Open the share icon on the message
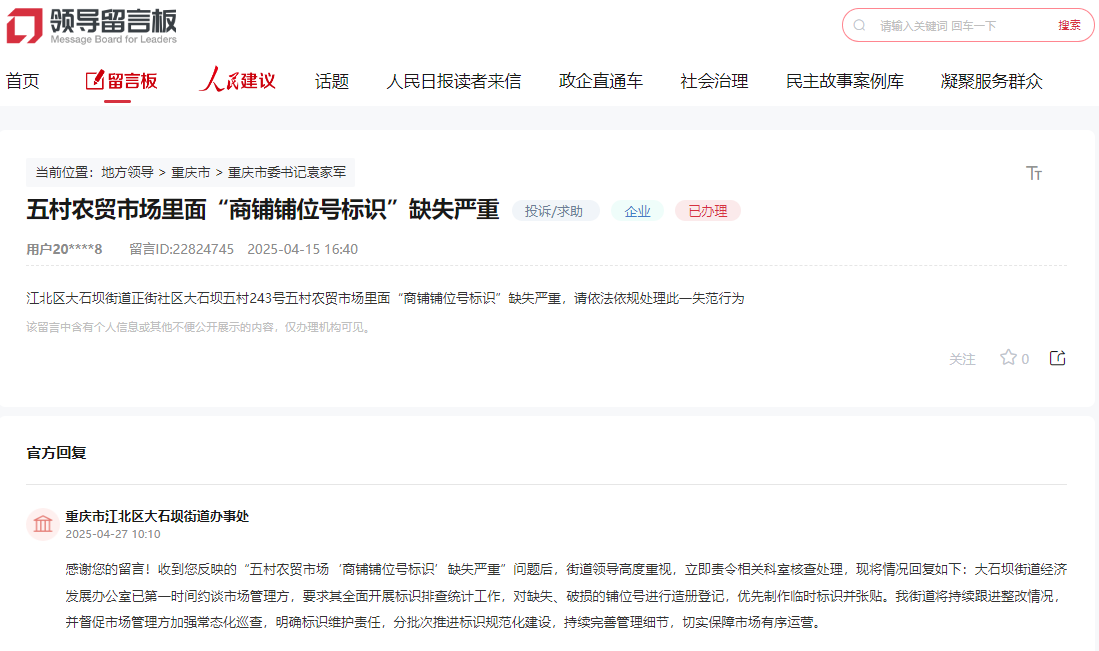1099x651 pixels. tap(1057, 357)
